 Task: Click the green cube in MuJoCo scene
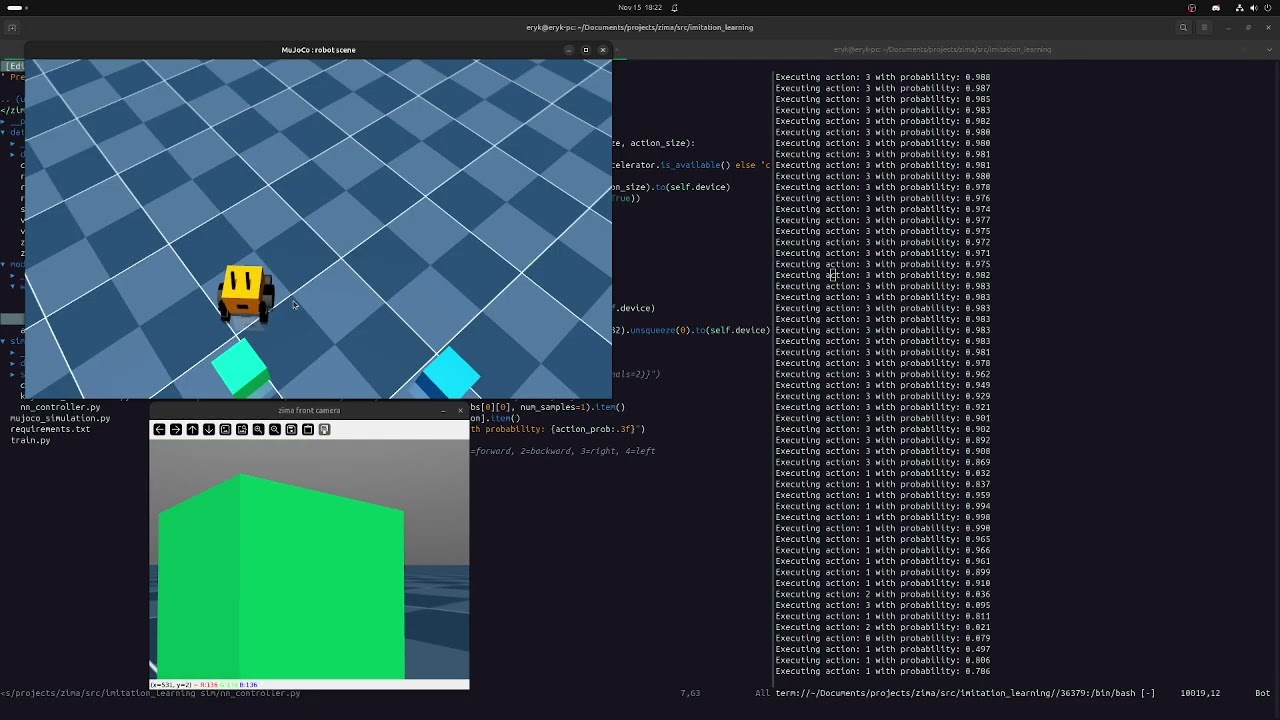(242, 368)
